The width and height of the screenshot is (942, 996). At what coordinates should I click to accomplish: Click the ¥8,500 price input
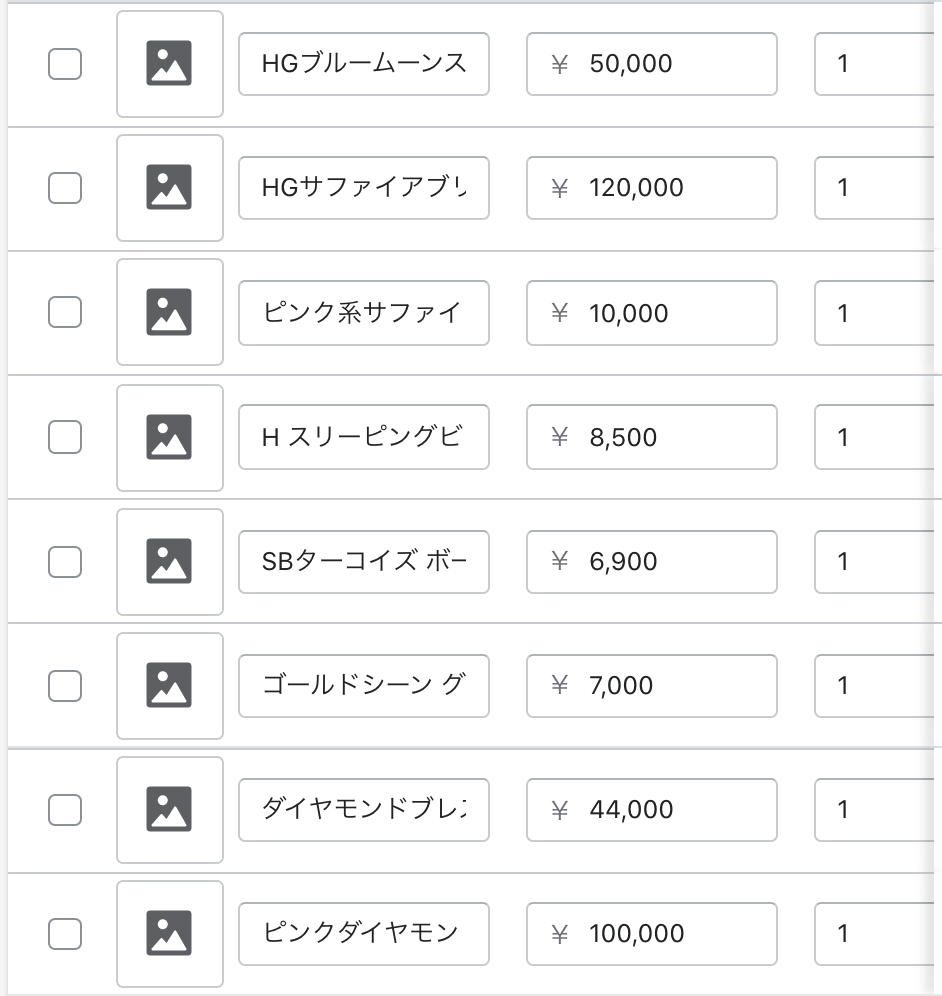652,437
